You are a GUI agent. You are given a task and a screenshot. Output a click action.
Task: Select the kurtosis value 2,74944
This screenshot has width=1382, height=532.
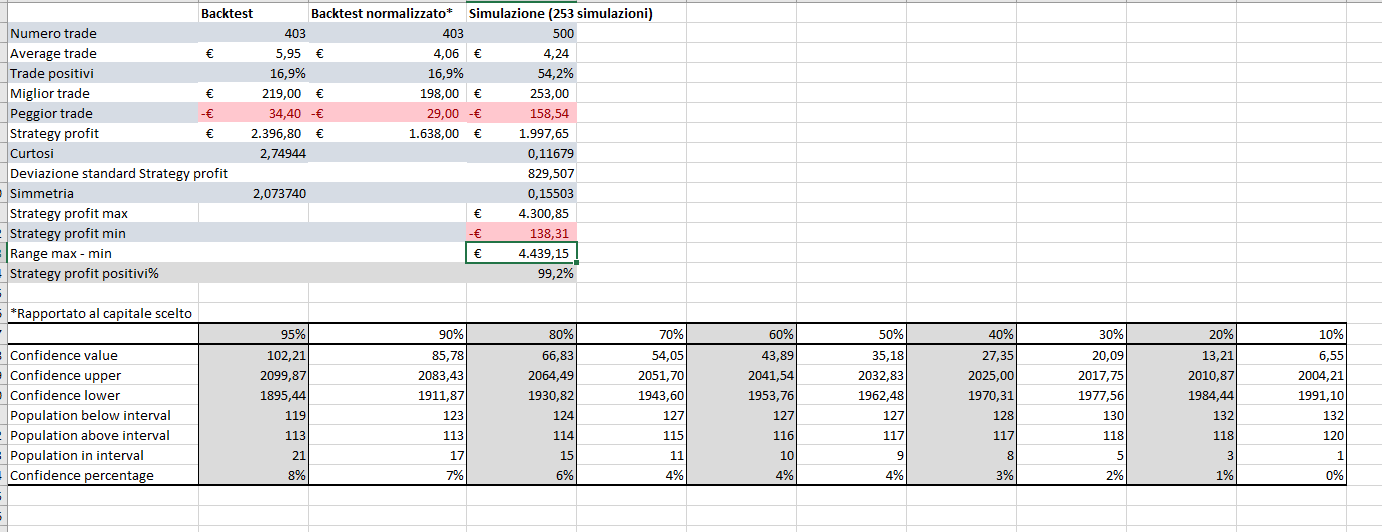point(254,154)
